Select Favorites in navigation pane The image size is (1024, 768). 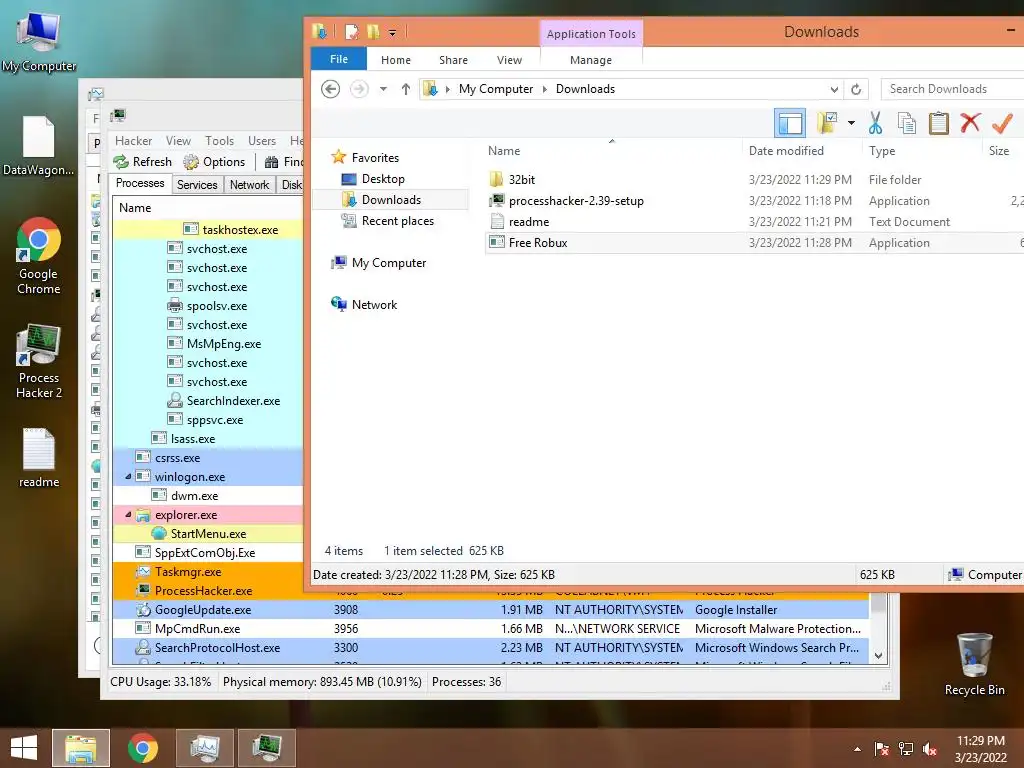coord(375,157)
